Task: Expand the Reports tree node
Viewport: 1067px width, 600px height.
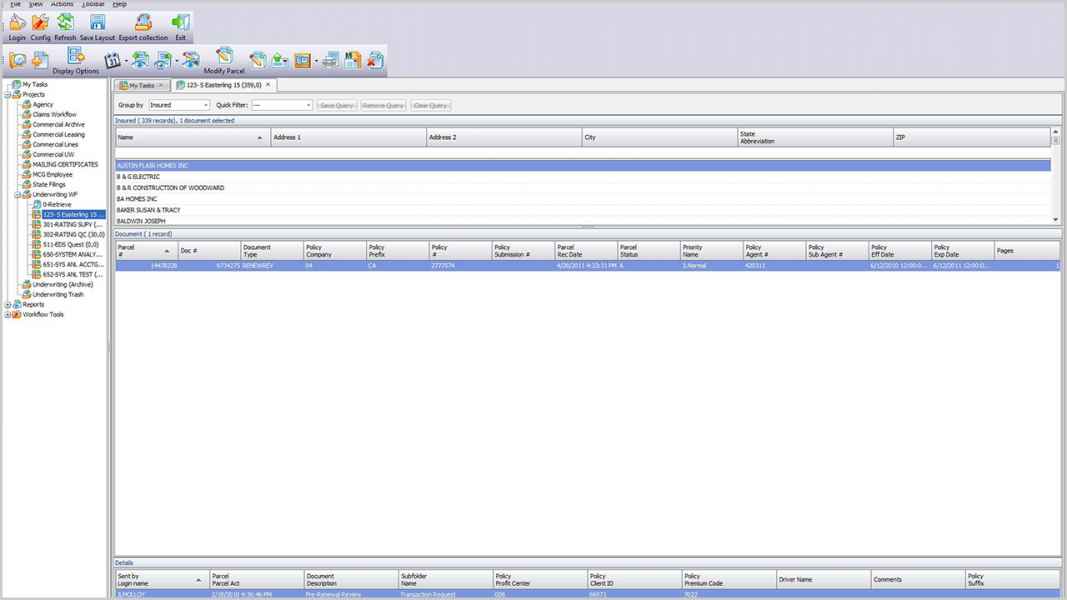Action: [8, 305]
